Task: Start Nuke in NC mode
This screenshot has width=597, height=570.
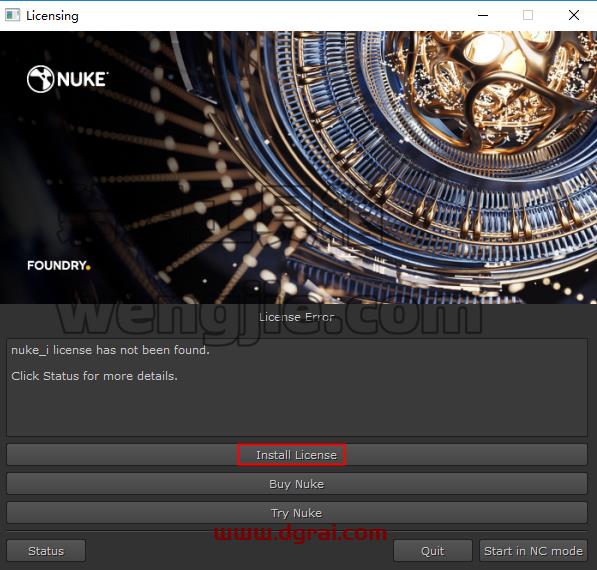Action: pos(533,551)
